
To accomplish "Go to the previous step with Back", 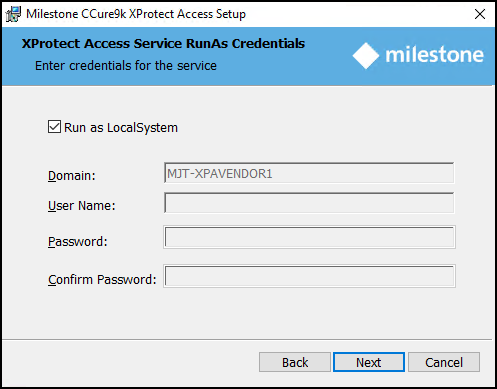I will [295, 362].
